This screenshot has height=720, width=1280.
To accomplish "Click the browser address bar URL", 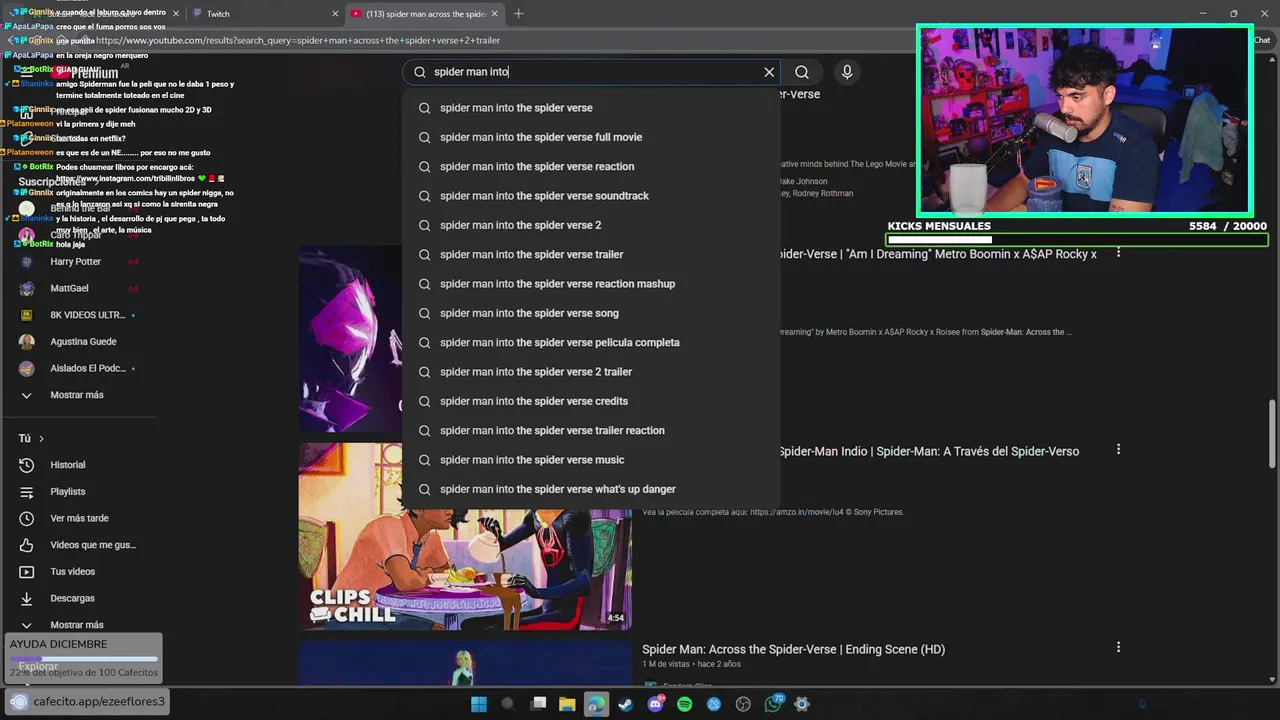I will tap(298, 41).
